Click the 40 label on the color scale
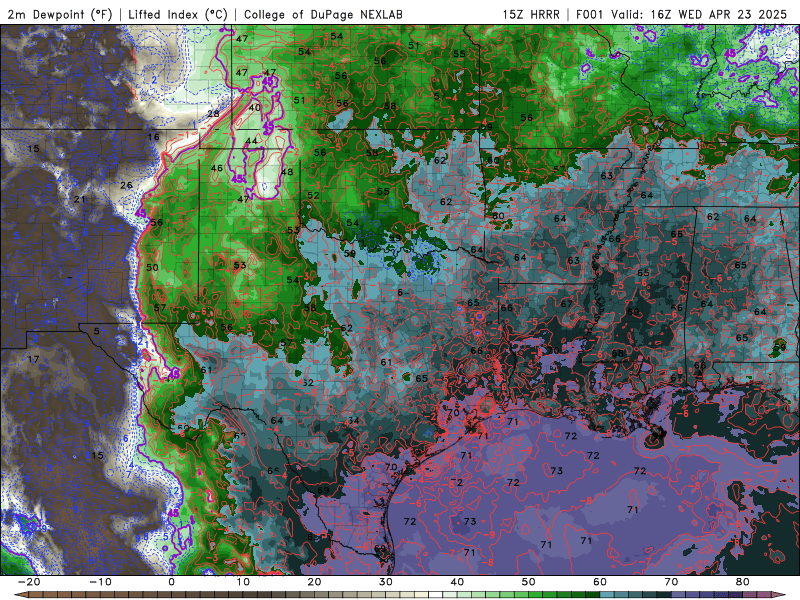 tap(457, 582)
